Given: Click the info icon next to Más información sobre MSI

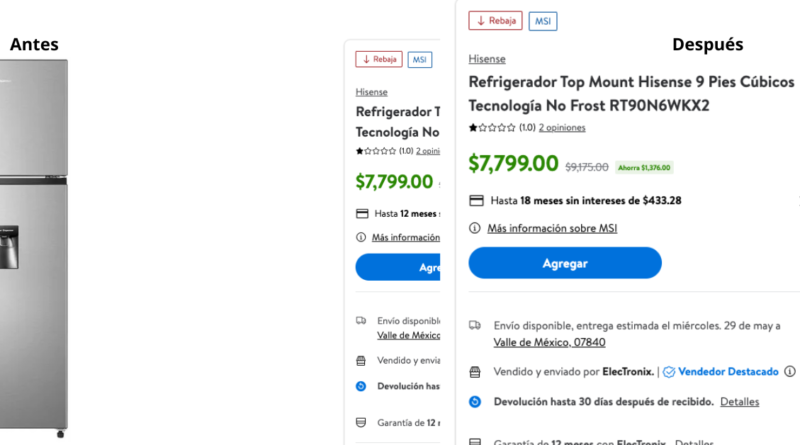Looking at the screenshot, I should (474, 228).
